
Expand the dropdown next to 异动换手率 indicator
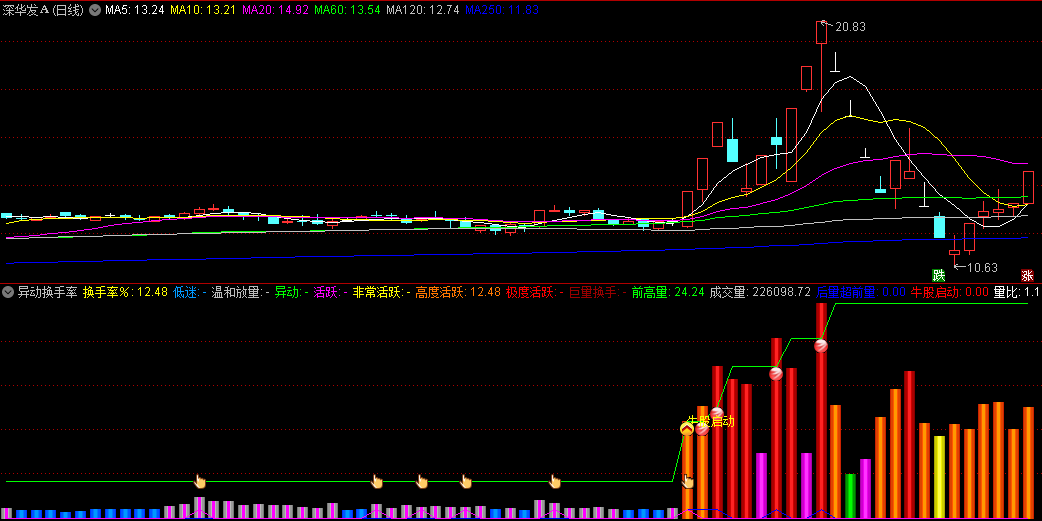(9, 292)
